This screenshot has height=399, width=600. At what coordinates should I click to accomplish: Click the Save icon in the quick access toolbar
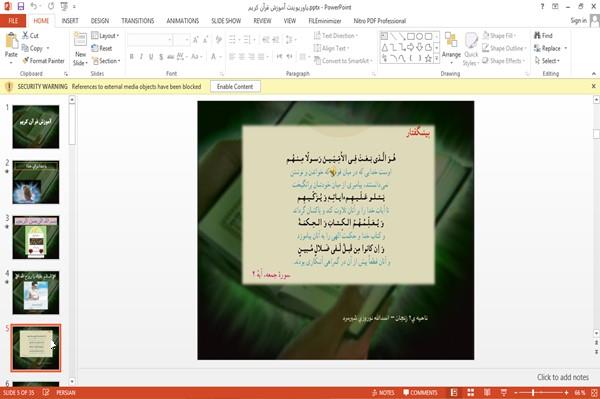pyautogui.click(x=21, y=6)
